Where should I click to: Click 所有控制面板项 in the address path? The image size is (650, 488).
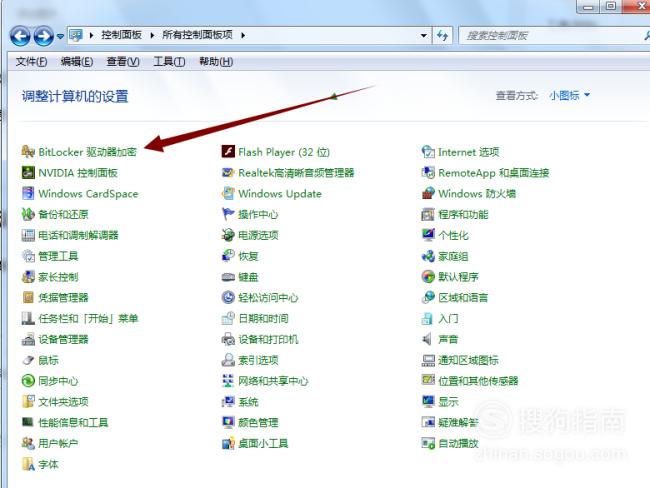click(197, 35)
